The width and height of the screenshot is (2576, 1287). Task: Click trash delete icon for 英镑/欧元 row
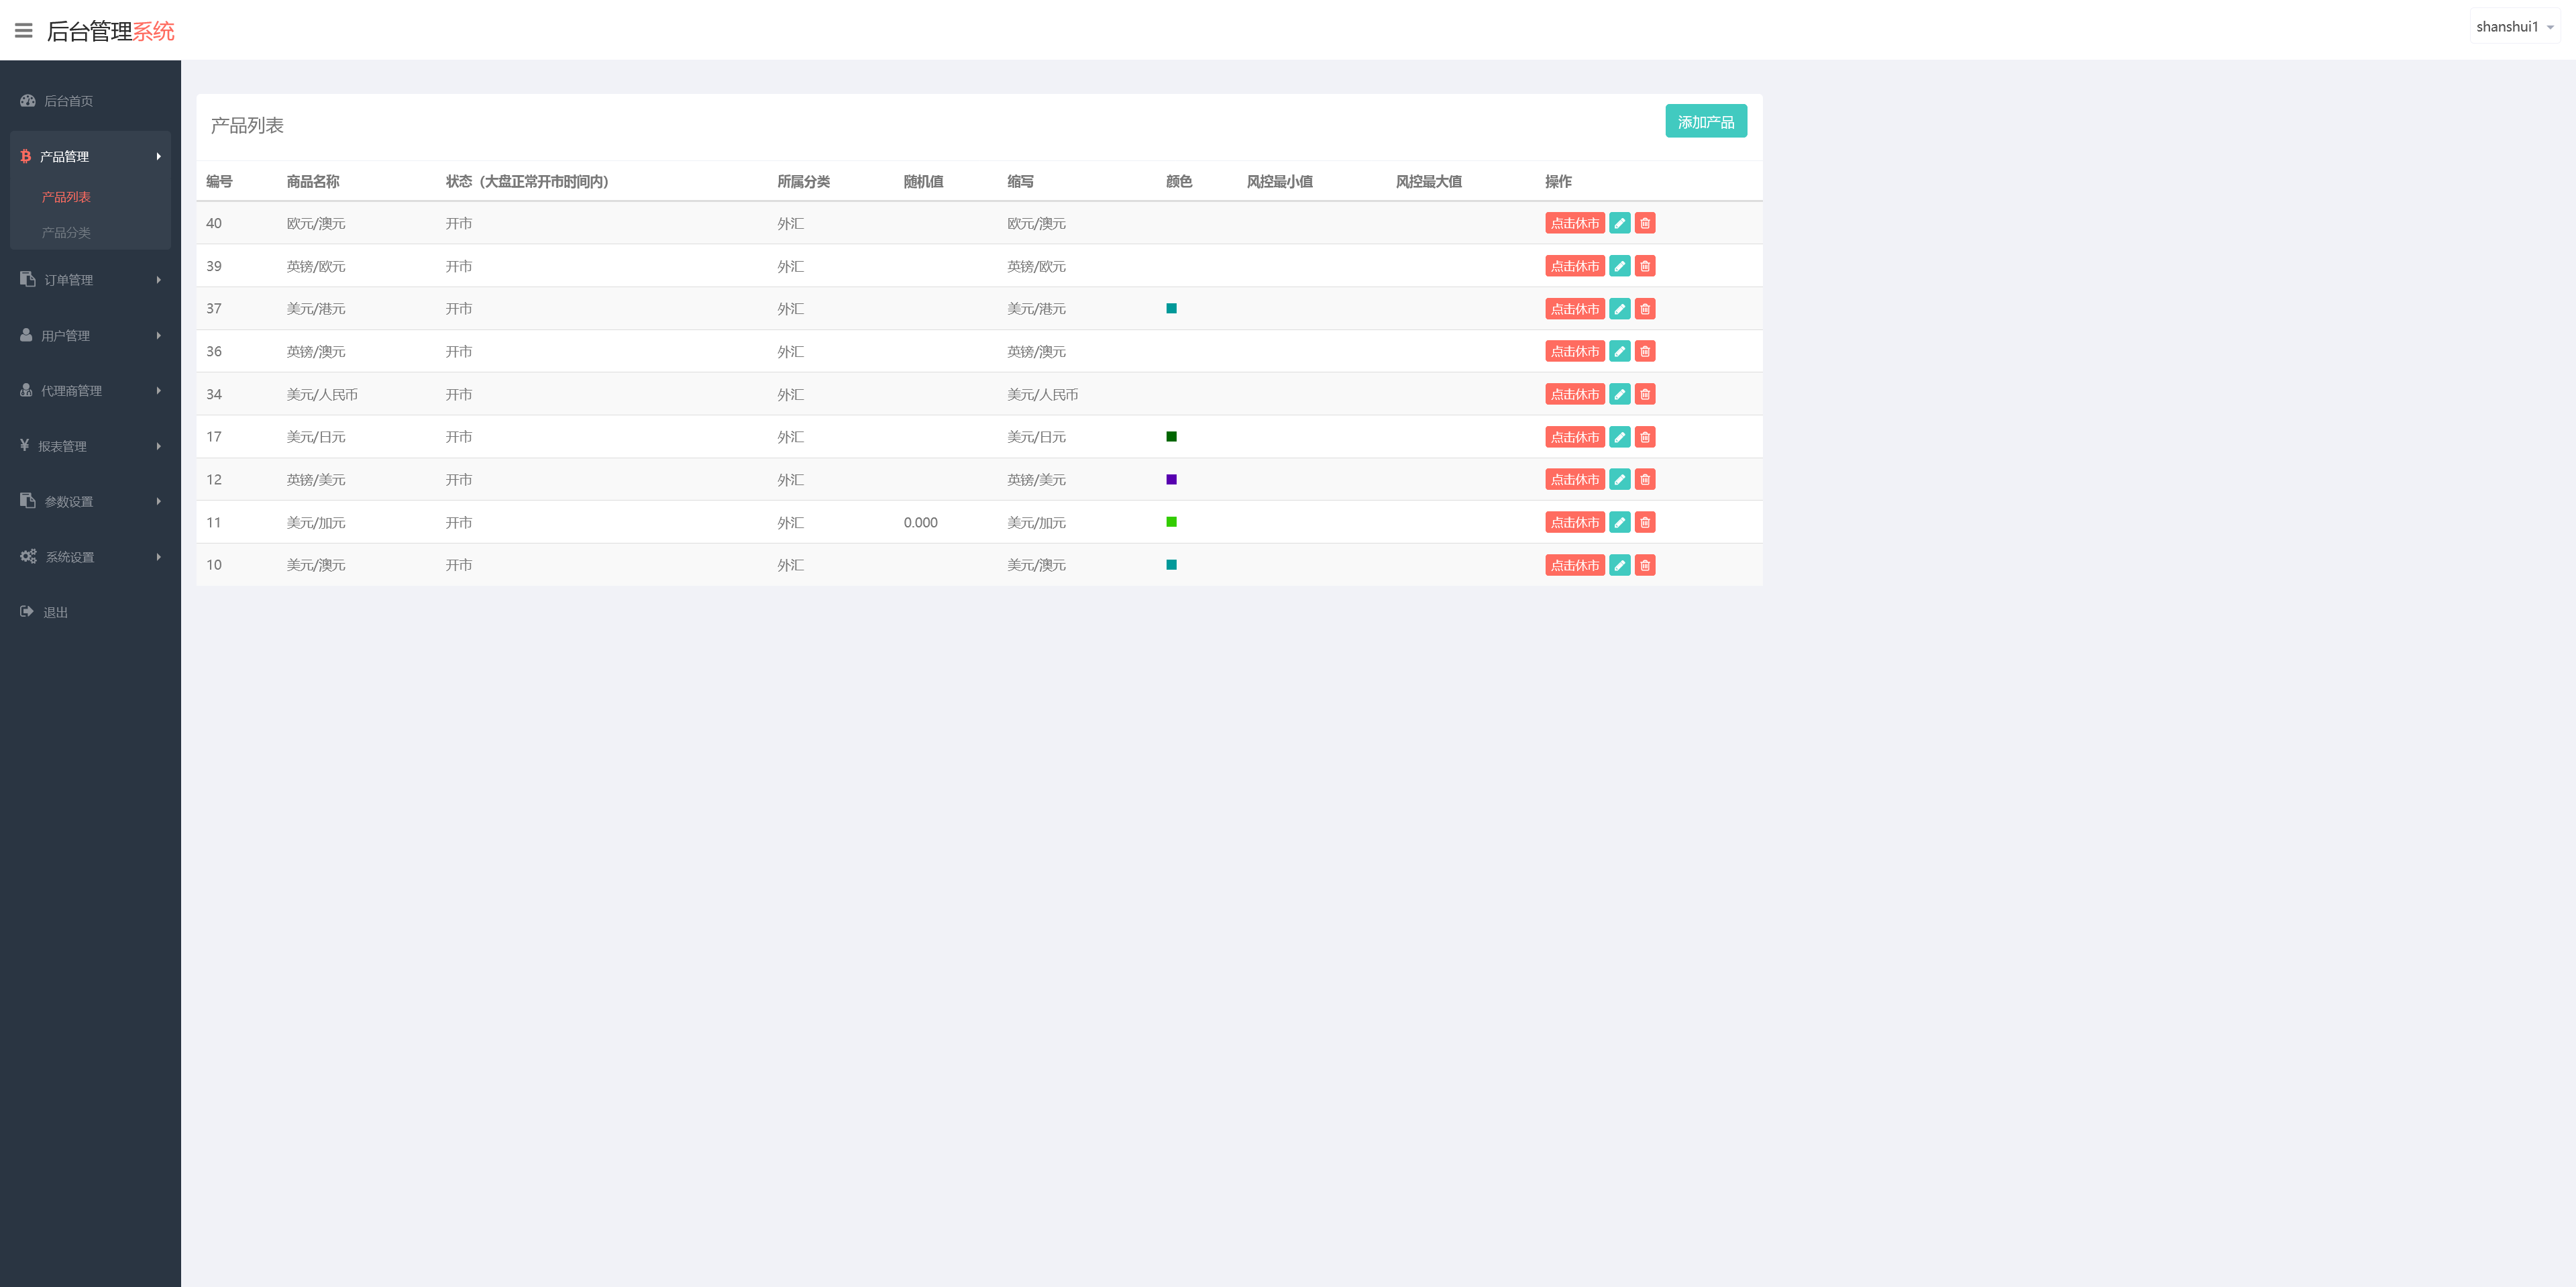click(1644, 266)
